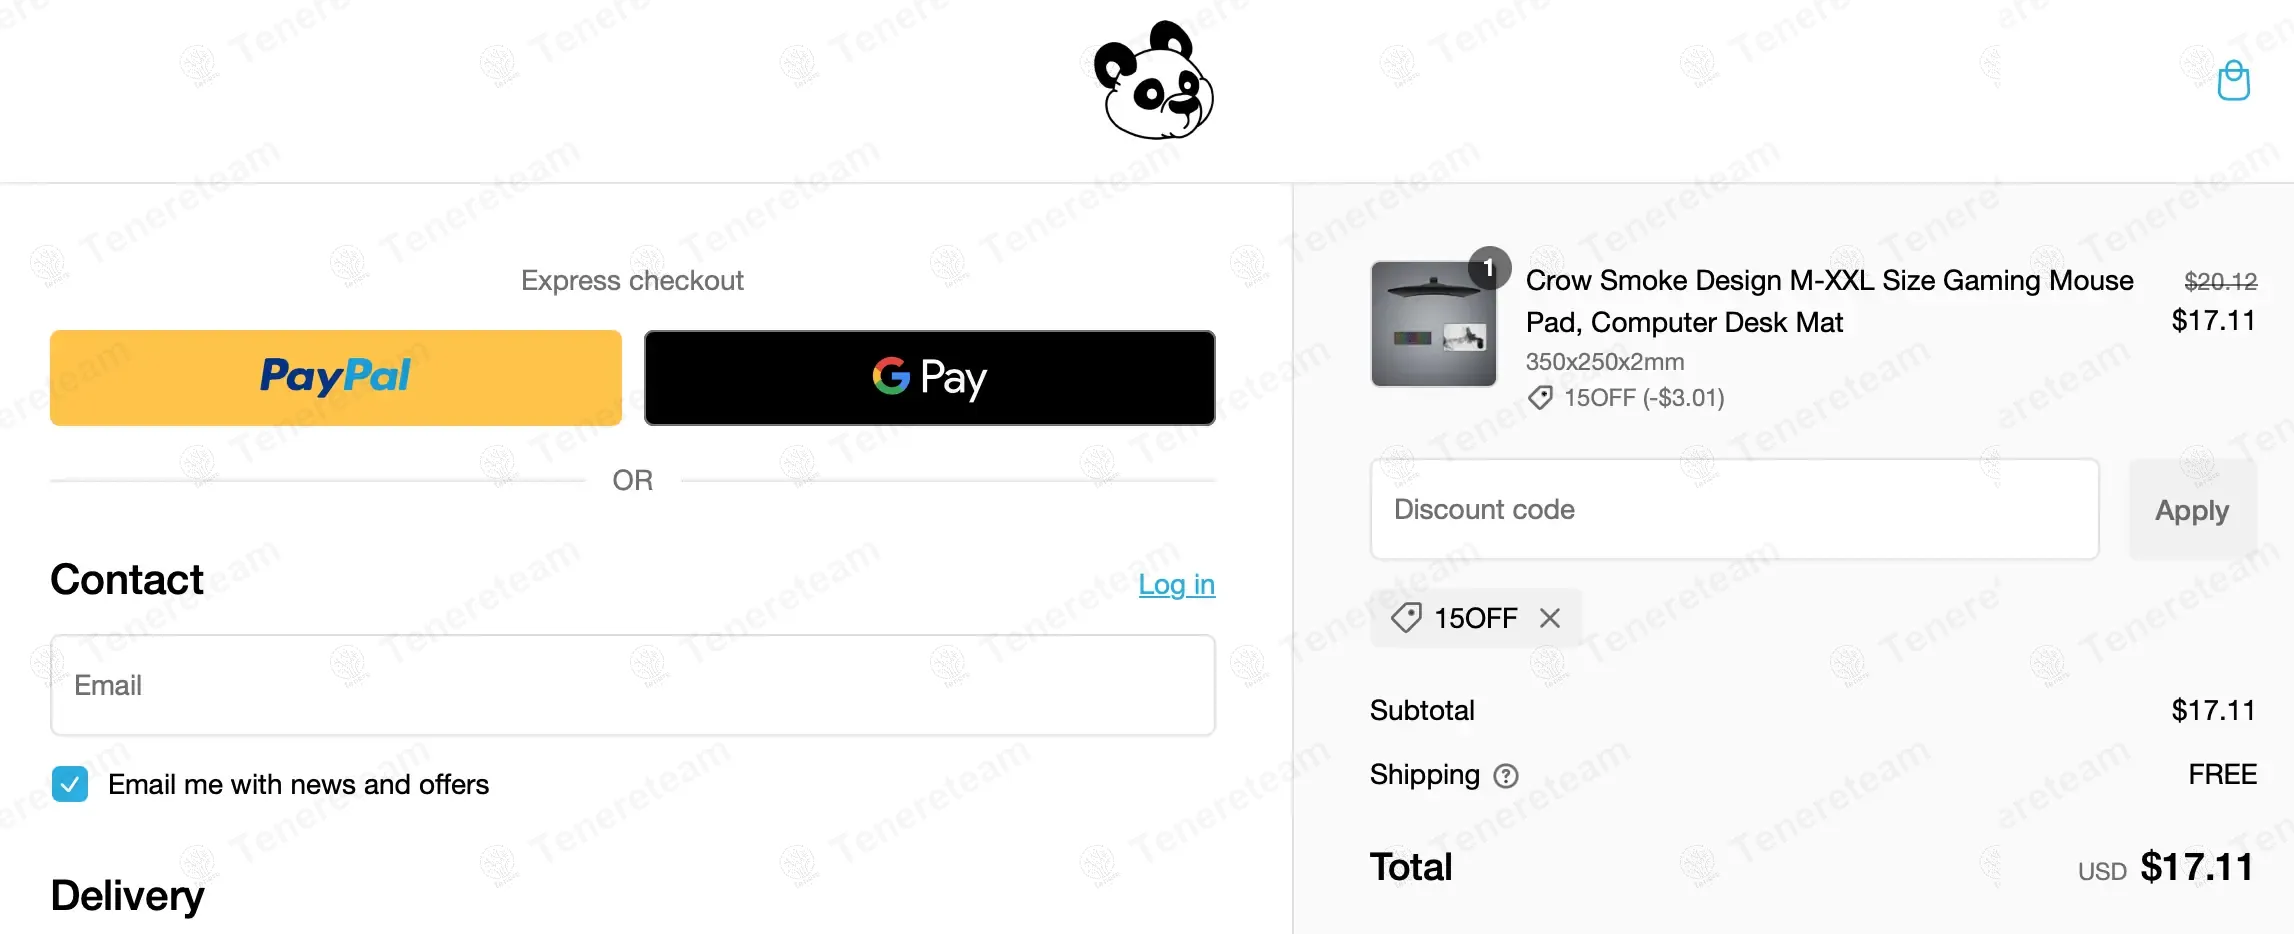Click the tag icon beside 15OFF (-$3.01)
This screenshot has height=934, width=2294.
pyautogui.click(x=1540, y=398)
